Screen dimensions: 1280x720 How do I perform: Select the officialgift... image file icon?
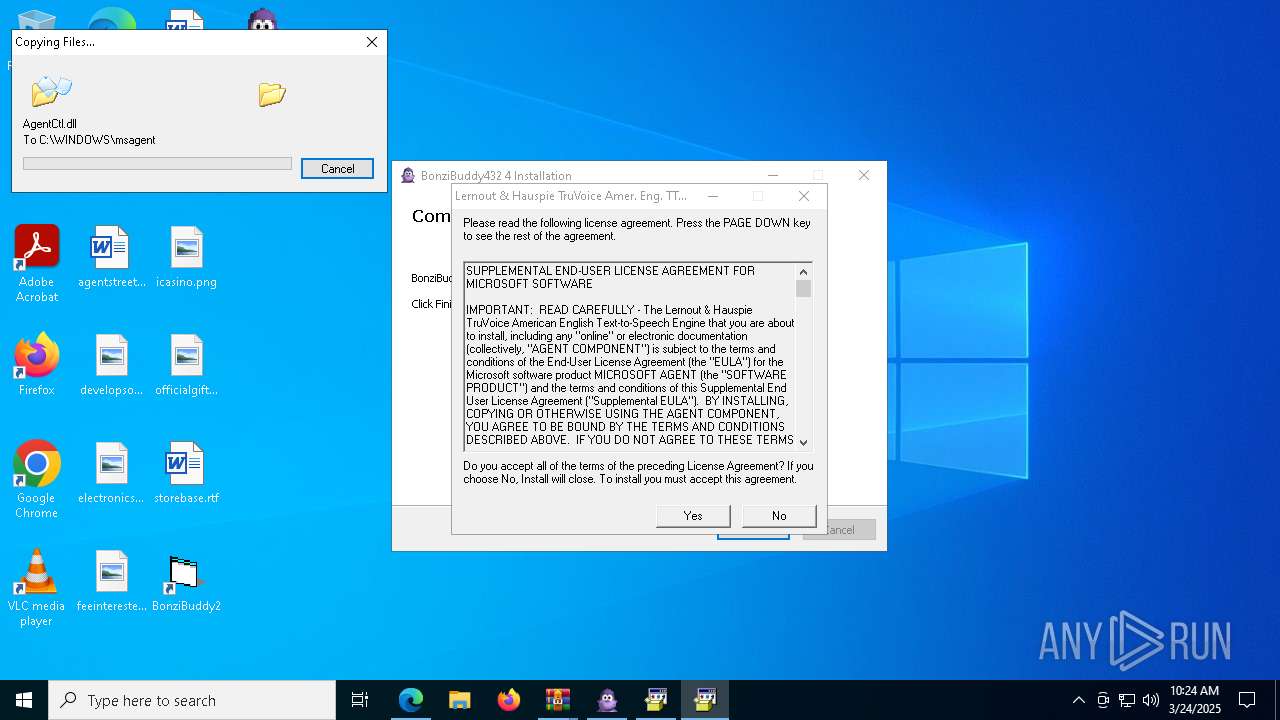pyautogui.click(x=186, y=365)
